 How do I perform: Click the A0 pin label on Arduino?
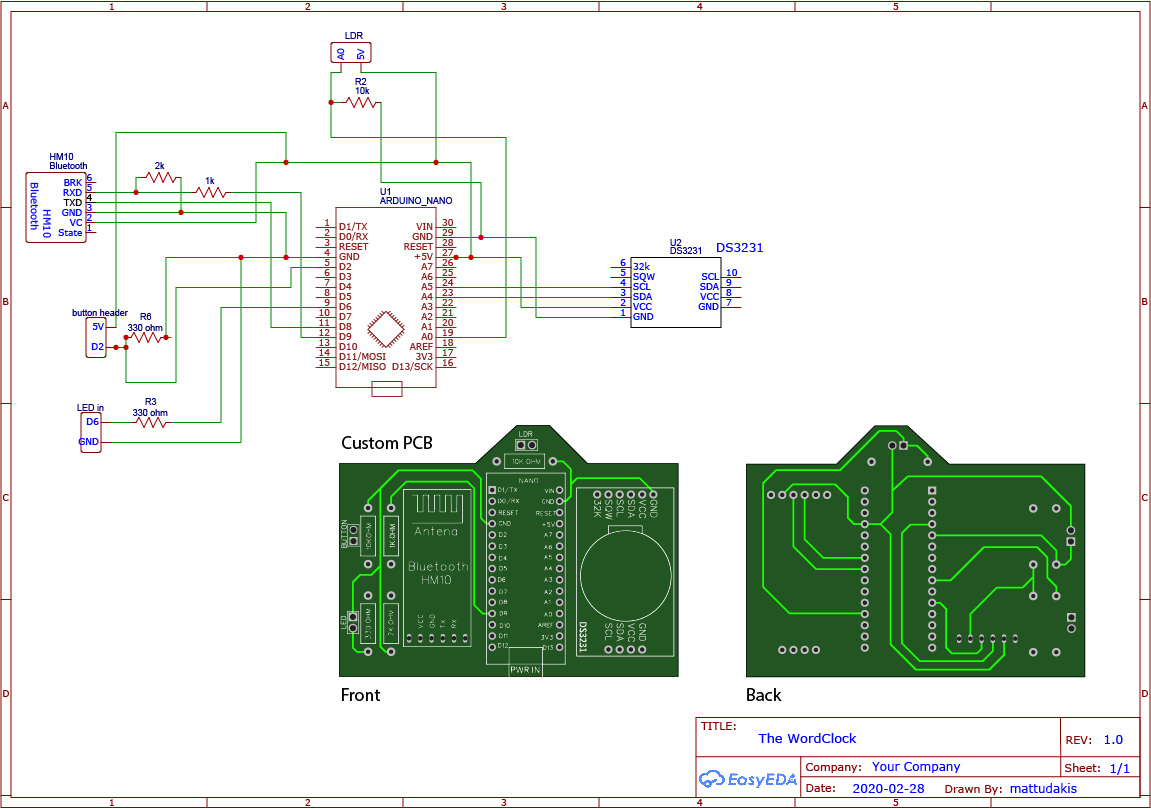click(x=426, y=337)
